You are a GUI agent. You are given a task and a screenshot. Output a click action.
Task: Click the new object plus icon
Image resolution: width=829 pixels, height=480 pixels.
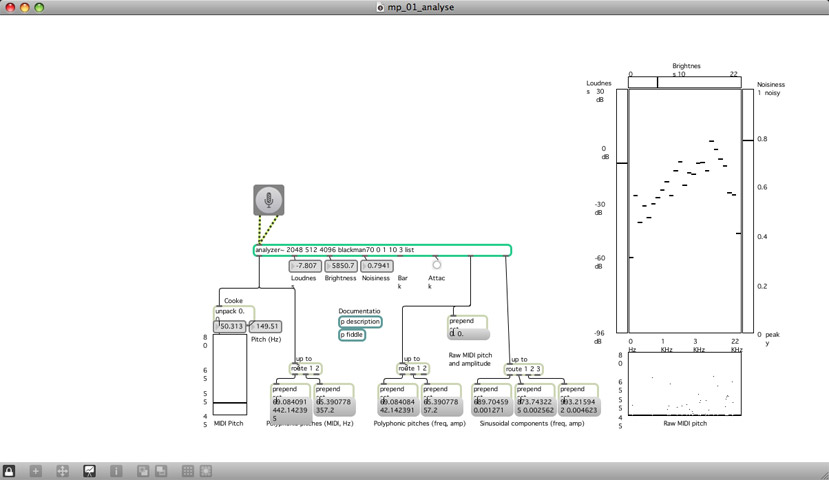[36, 470]
